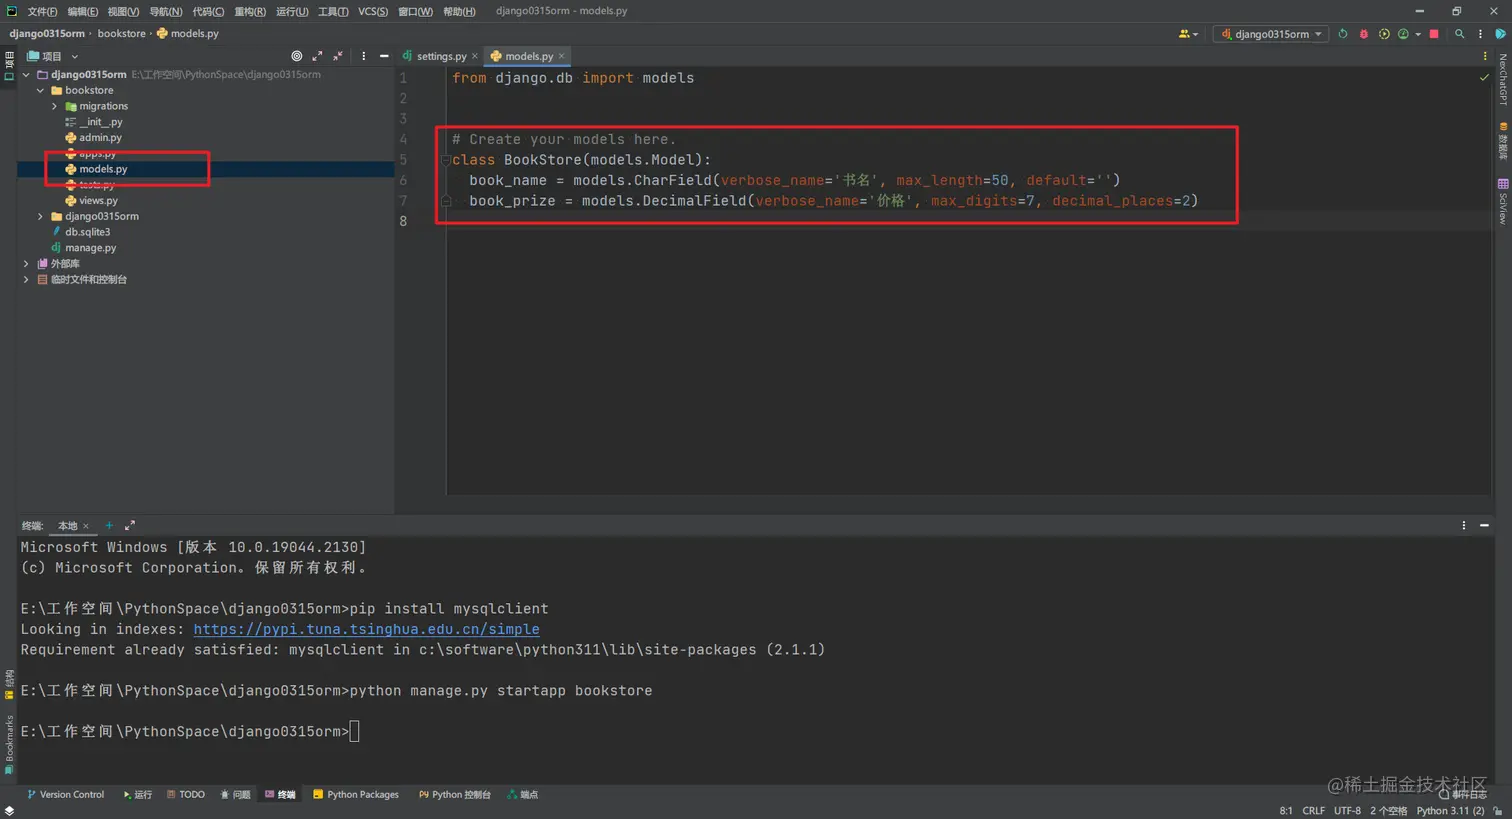The width and height of the screenshot is (1512, 819).
Task: Click the Python 3.11 (2) interpreter in status bar
Action: coord(1450,811)
